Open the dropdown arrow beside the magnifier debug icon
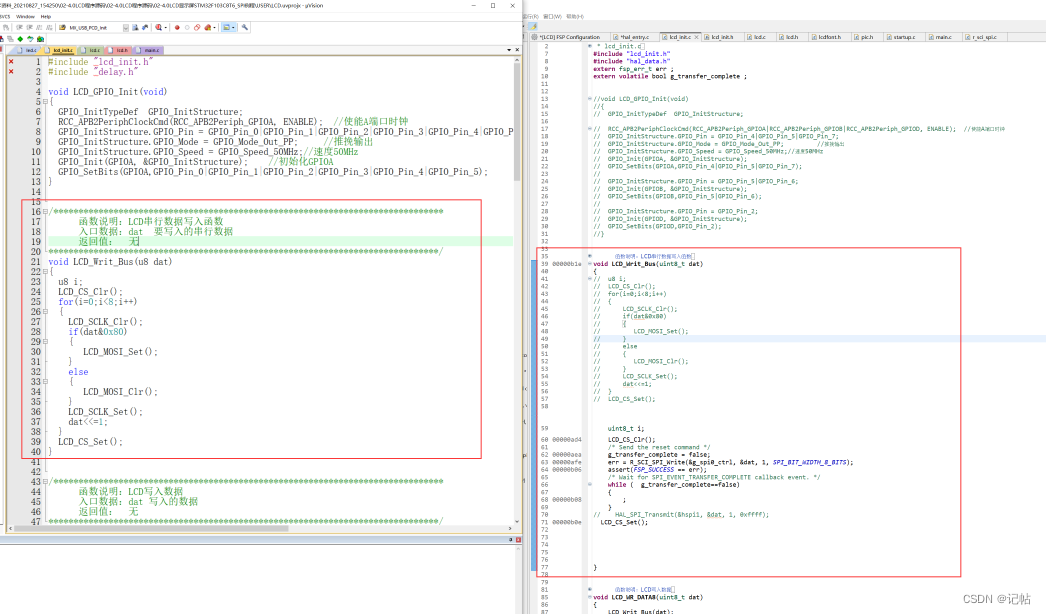This screenshot has height=614, width=1046. point(165,27)
